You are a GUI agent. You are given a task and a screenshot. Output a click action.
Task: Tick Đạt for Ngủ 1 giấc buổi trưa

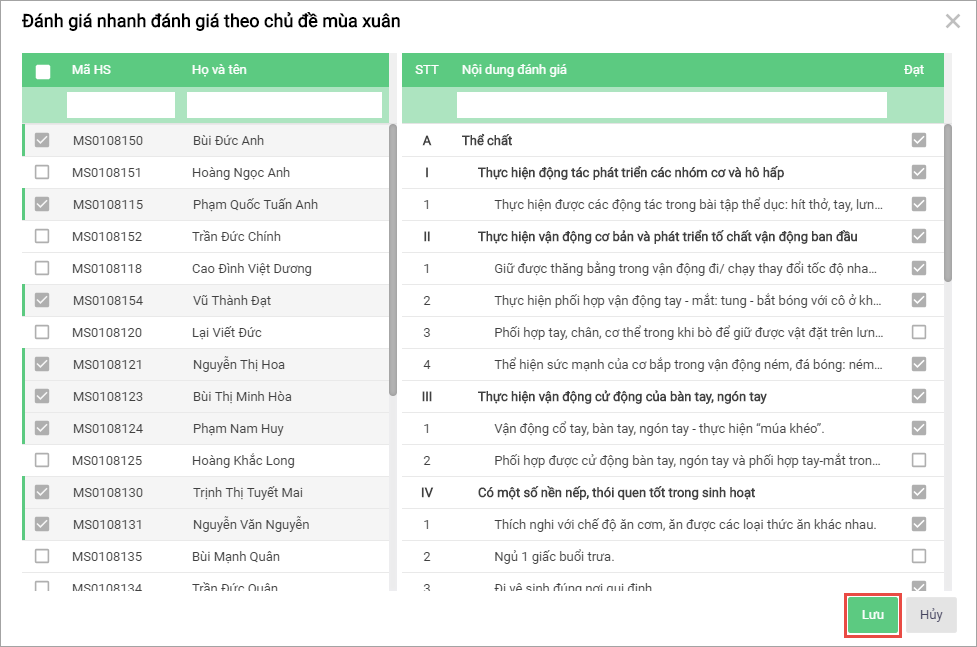click(919, 556)
